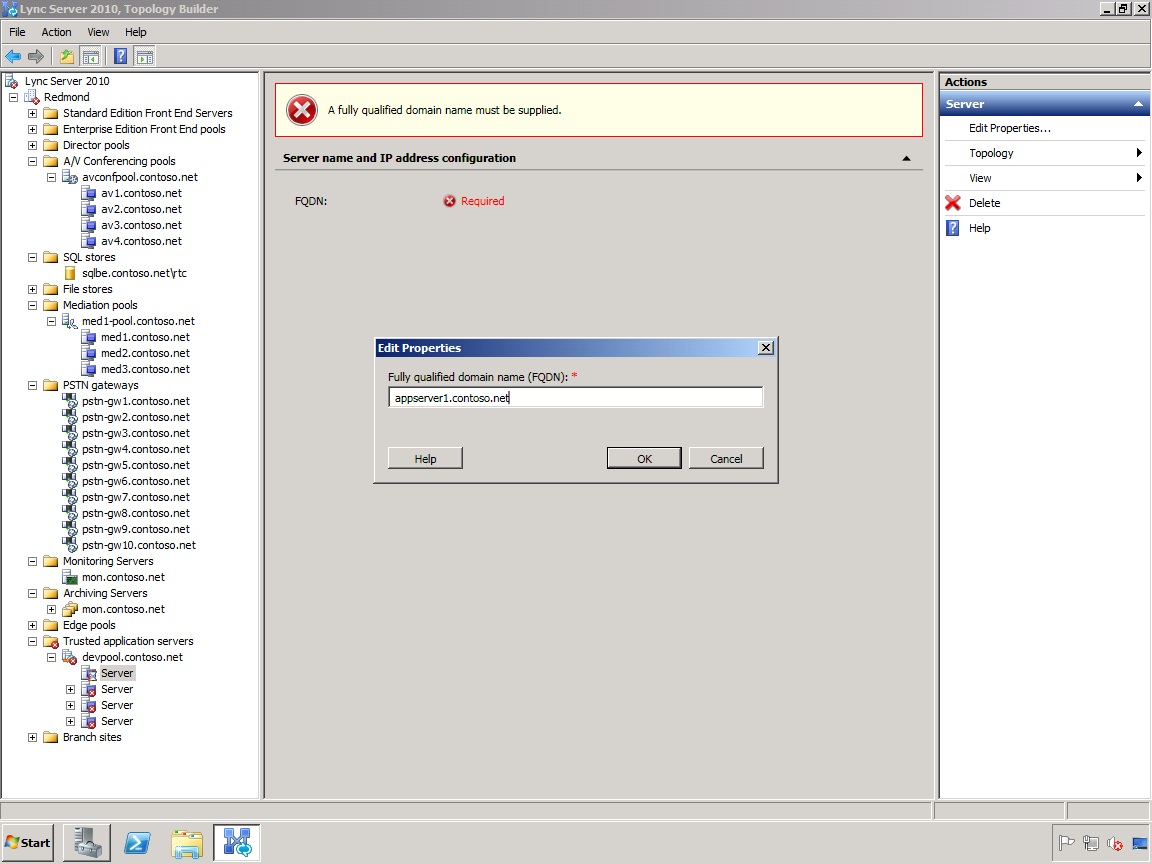Open Server Manager from the taskbar
This screenshot has height=864, width=1152.
tap(87, 842)
